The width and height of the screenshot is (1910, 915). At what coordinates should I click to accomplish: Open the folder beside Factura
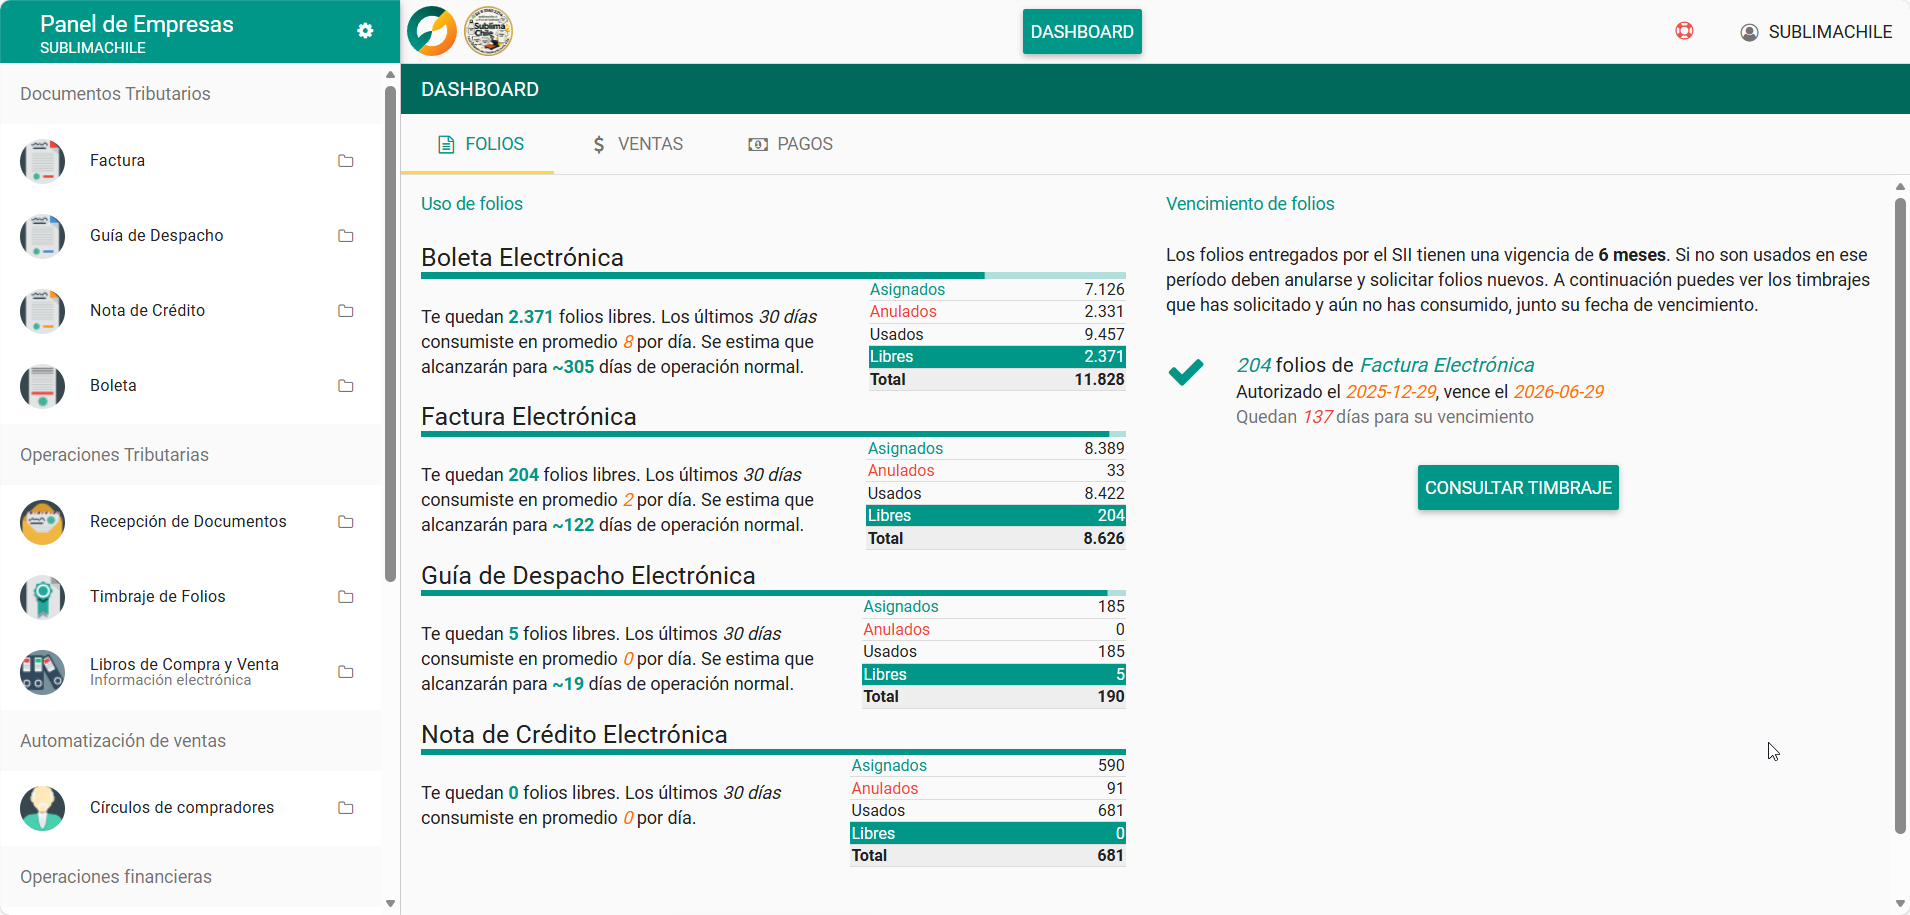pyautogui.click(x=347, y=160)
